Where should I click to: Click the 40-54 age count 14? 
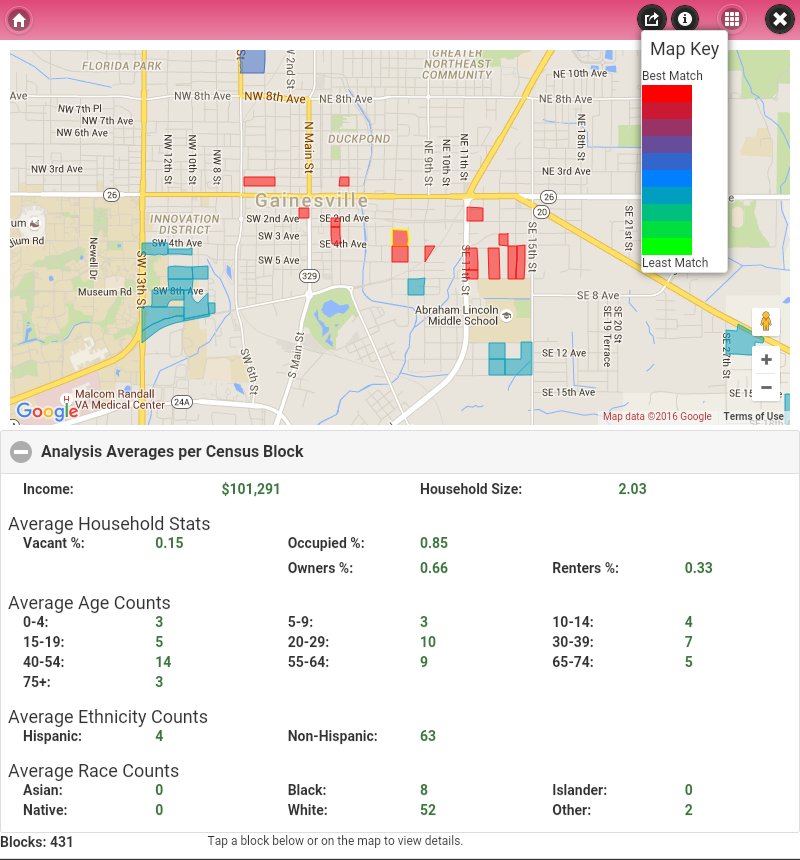point(163,662)
